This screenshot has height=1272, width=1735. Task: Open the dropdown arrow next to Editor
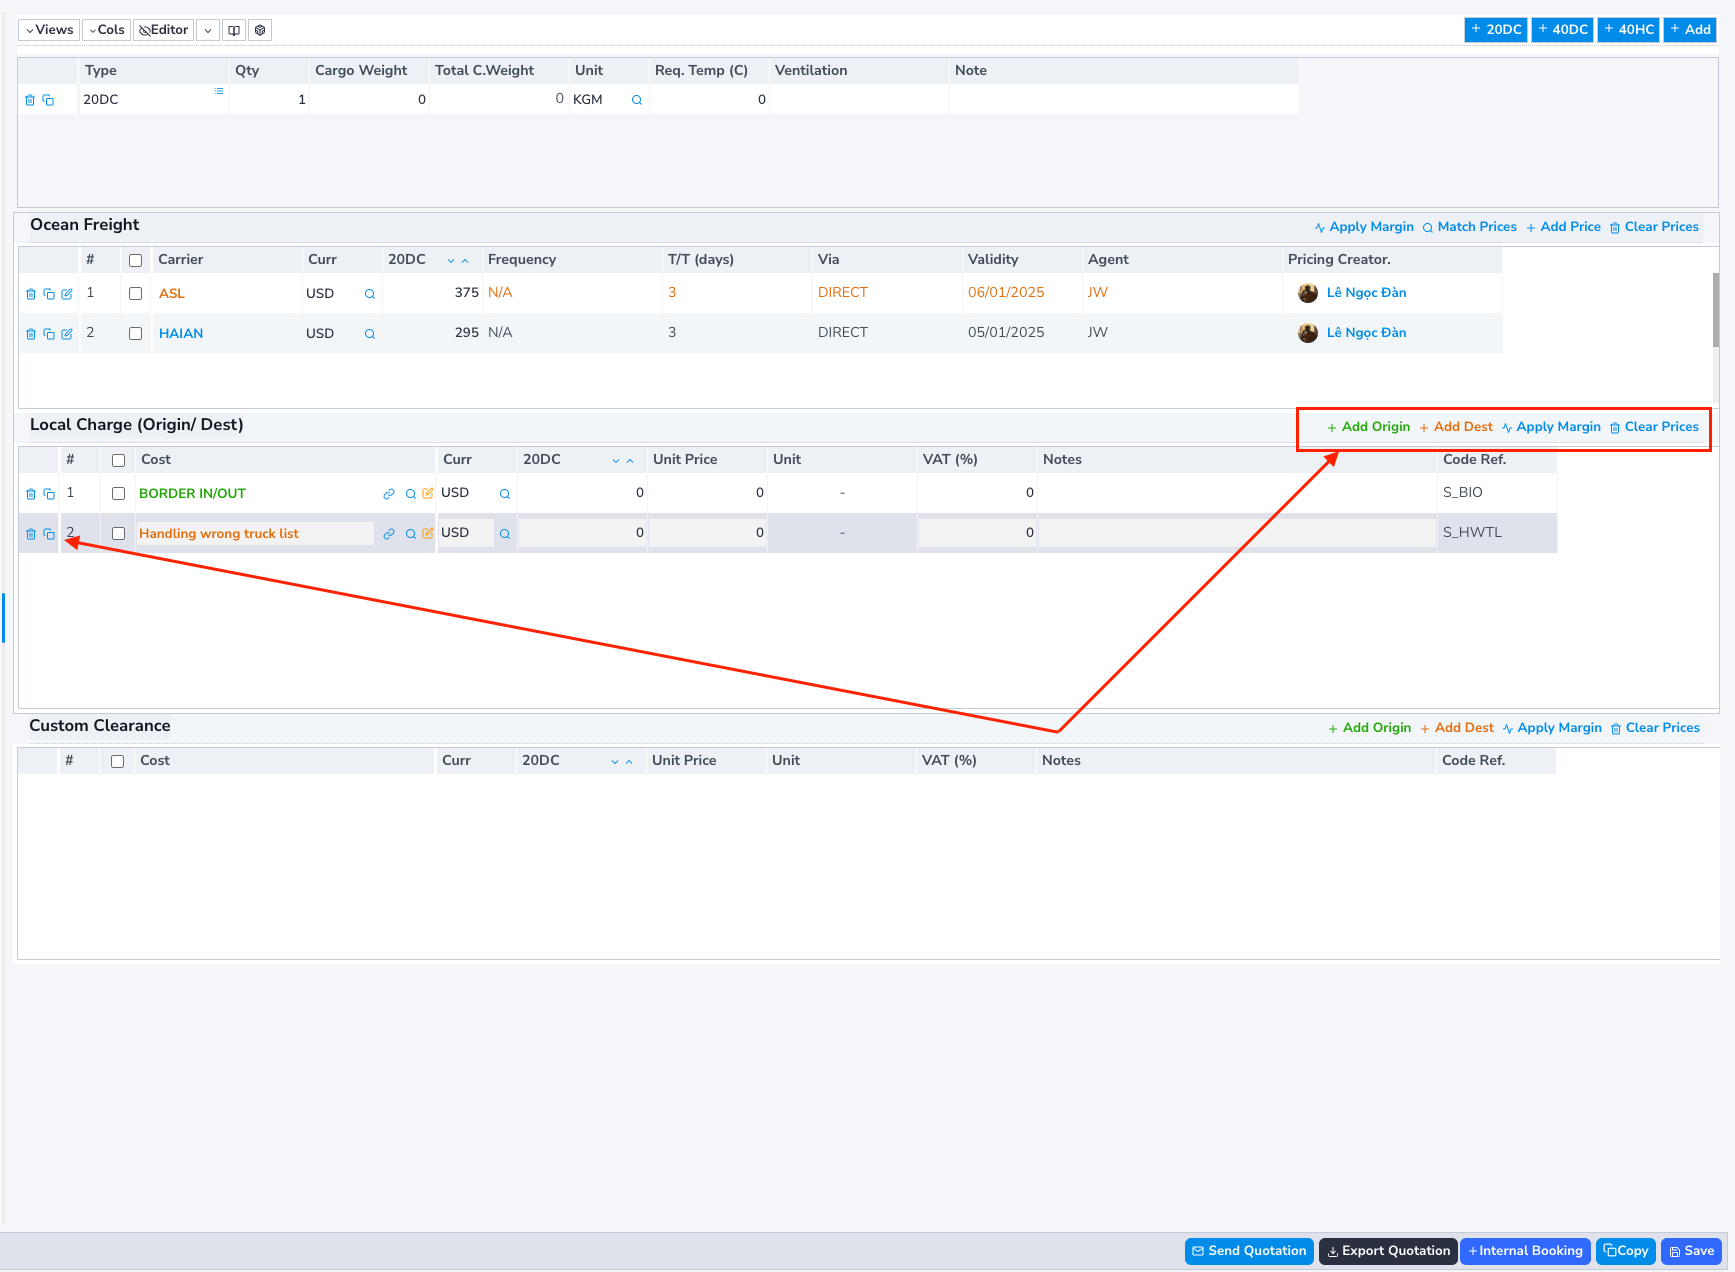(x=208, y=30)
